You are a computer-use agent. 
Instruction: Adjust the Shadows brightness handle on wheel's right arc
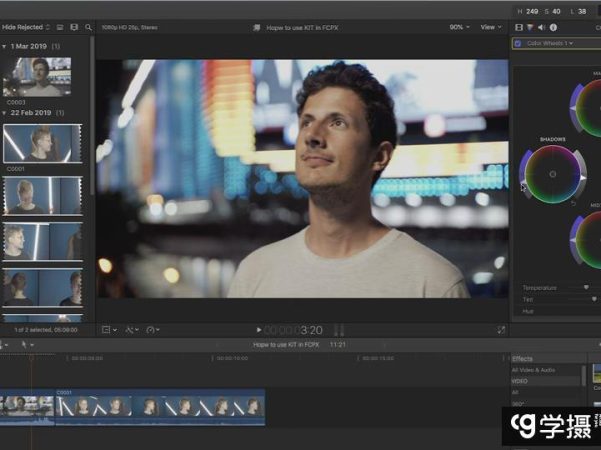coord(583,178)
